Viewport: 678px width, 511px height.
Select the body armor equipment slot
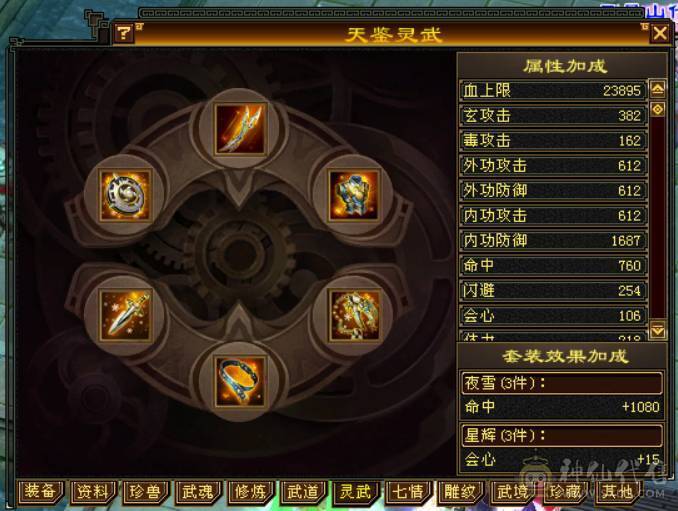(x=354, y=196)
